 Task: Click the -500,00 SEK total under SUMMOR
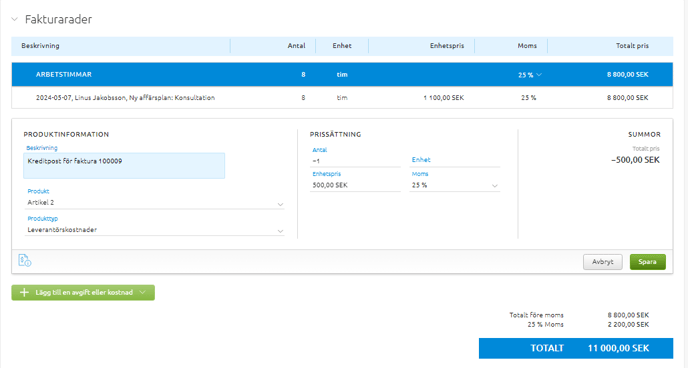click(635, 160)
